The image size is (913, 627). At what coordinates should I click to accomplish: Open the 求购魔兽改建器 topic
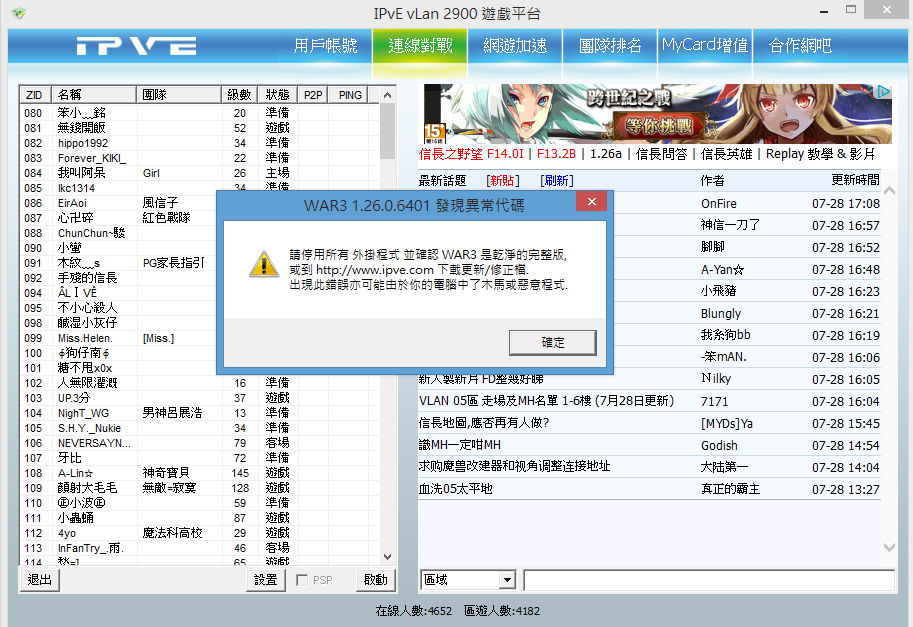click(x=514, y=467)
